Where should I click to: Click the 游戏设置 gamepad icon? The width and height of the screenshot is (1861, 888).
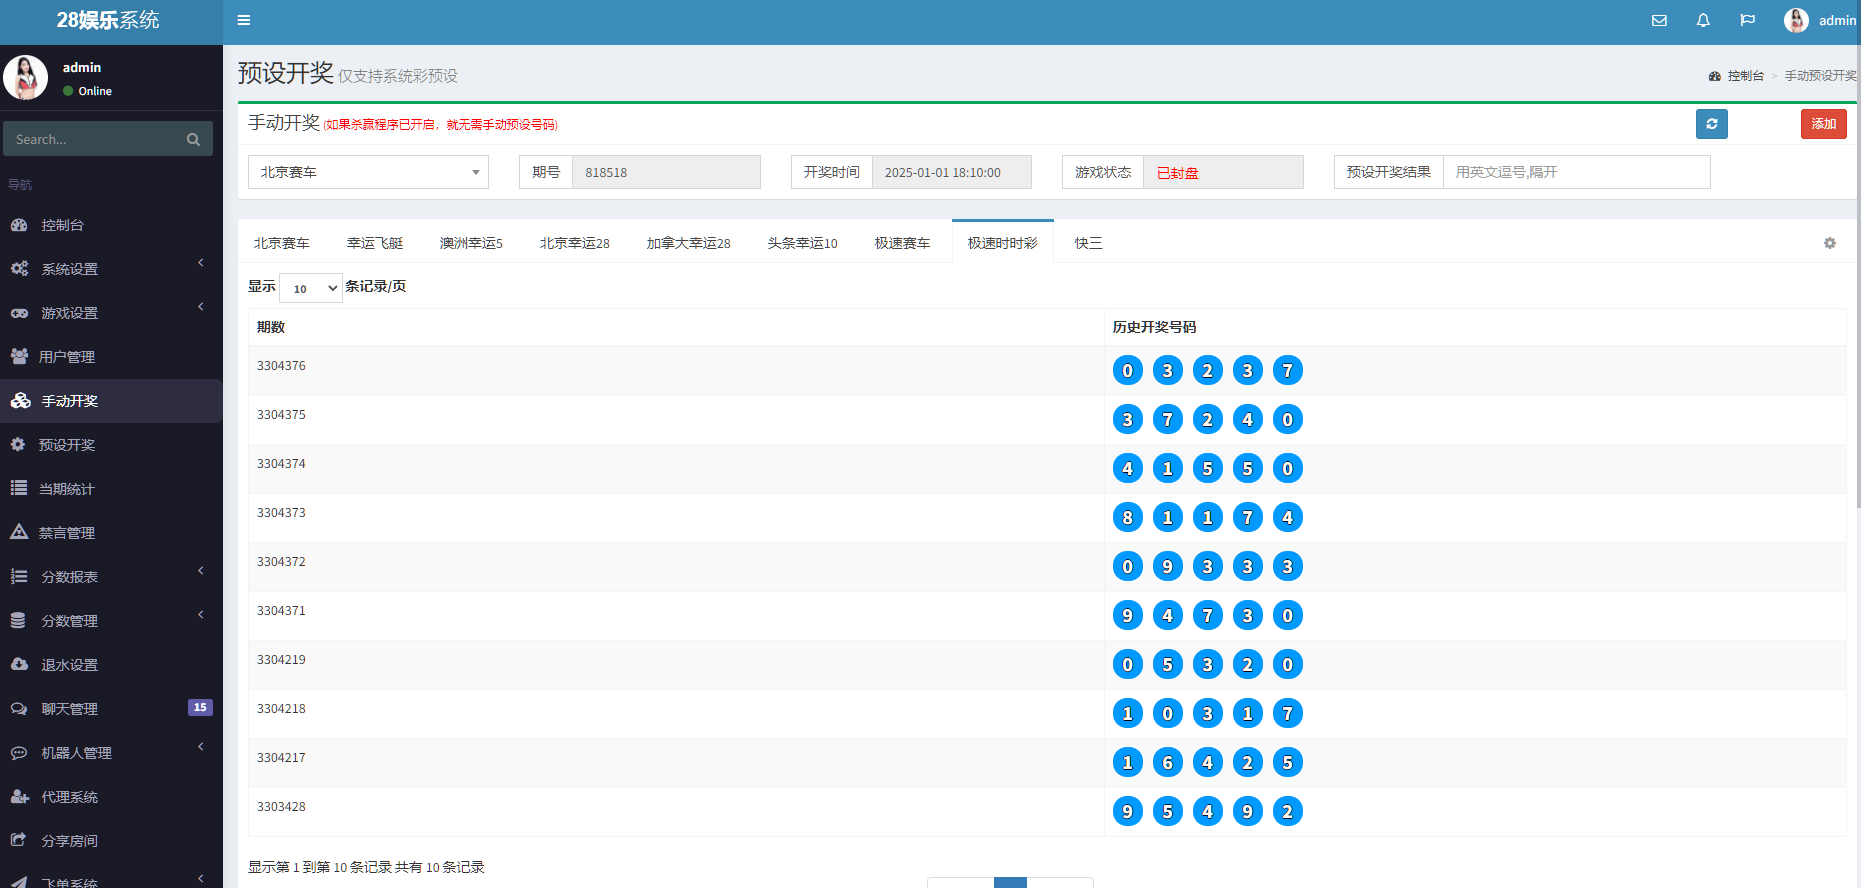point(19,313)
